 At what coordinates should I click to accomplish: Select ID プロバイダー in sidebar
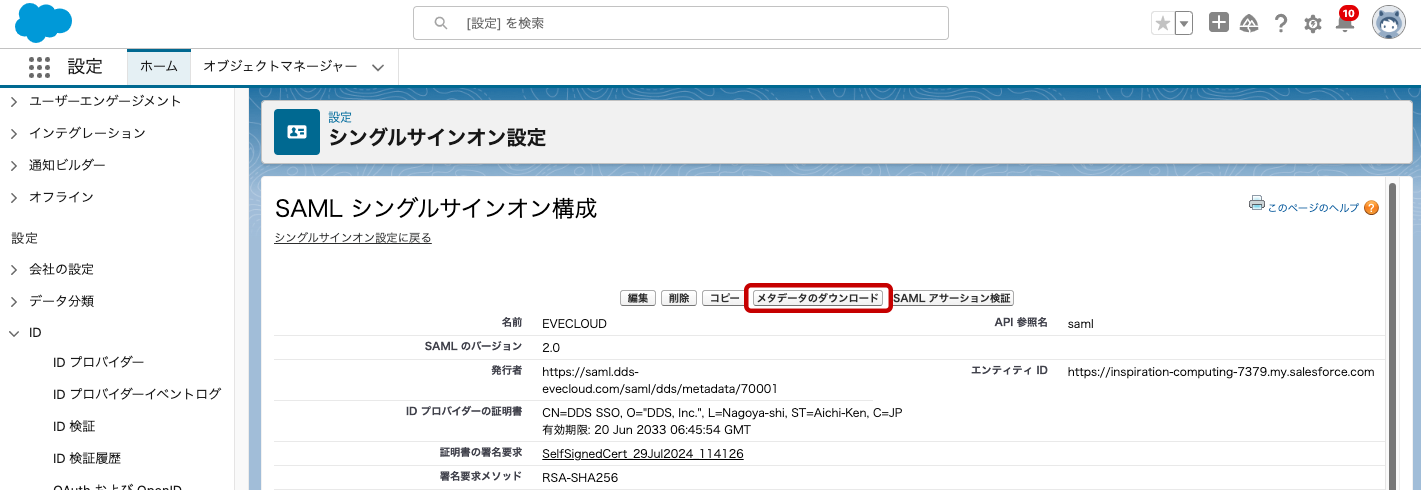98,362
